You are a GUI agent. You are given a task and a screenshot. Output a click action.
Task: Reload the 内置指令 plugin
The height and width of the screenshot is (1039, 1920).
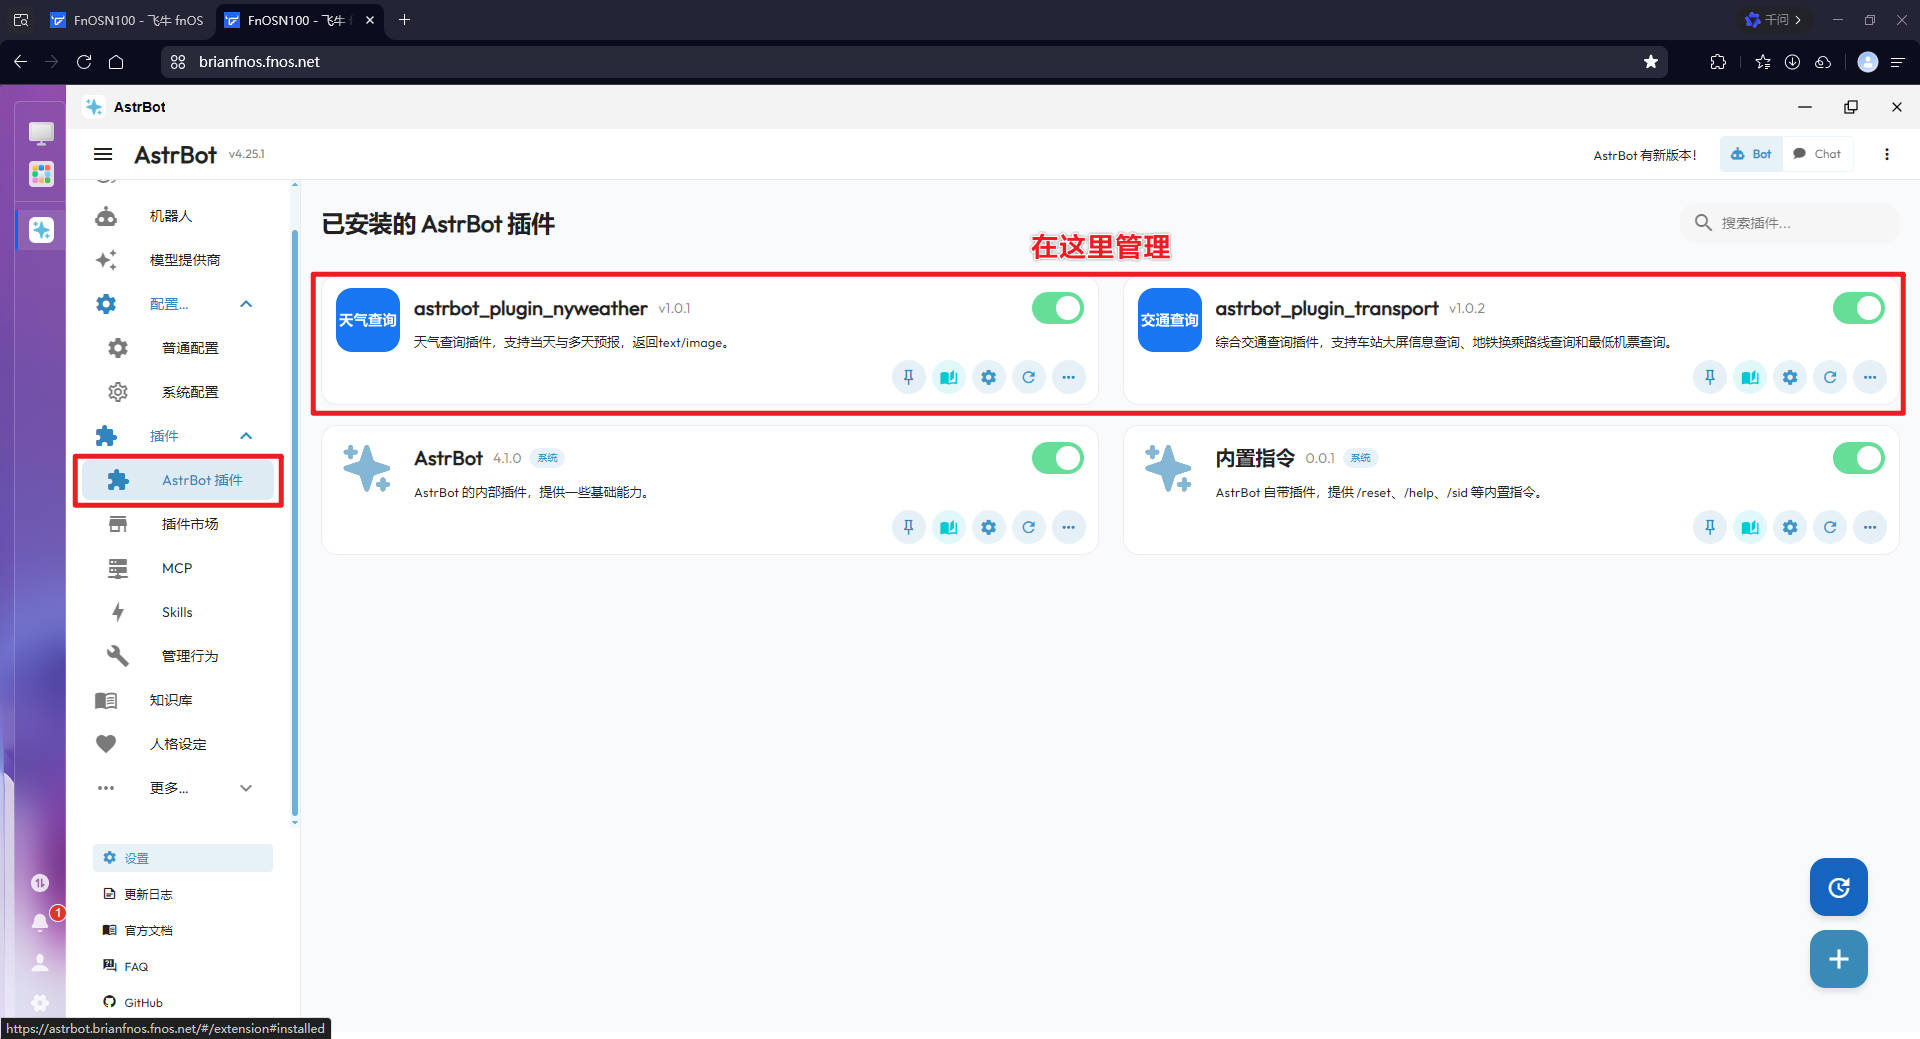1830,527
